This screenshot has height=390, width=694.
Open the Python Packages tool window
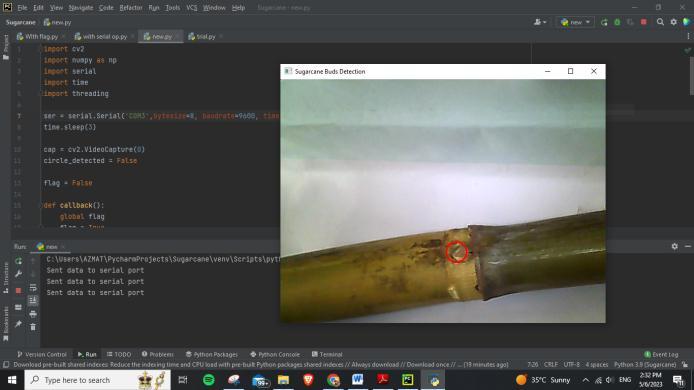pos(212,354)
